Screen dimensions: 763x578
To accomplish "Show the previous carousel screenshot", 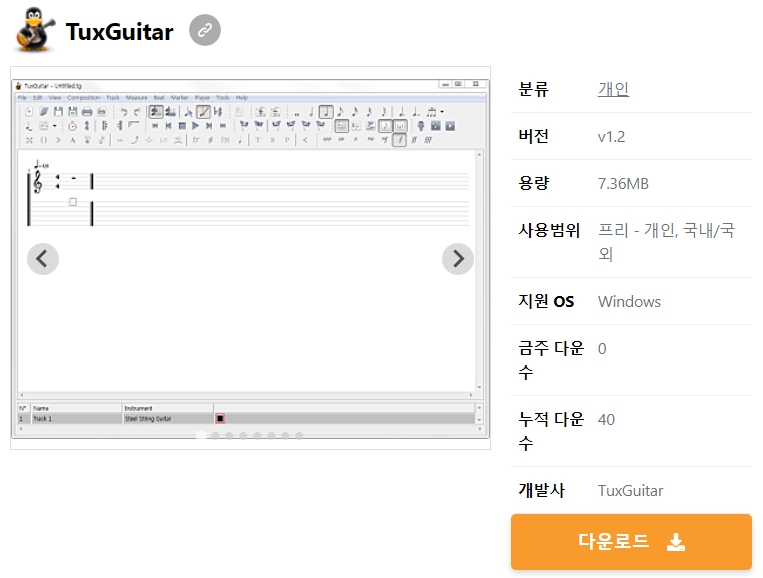I will coord(43,259).
